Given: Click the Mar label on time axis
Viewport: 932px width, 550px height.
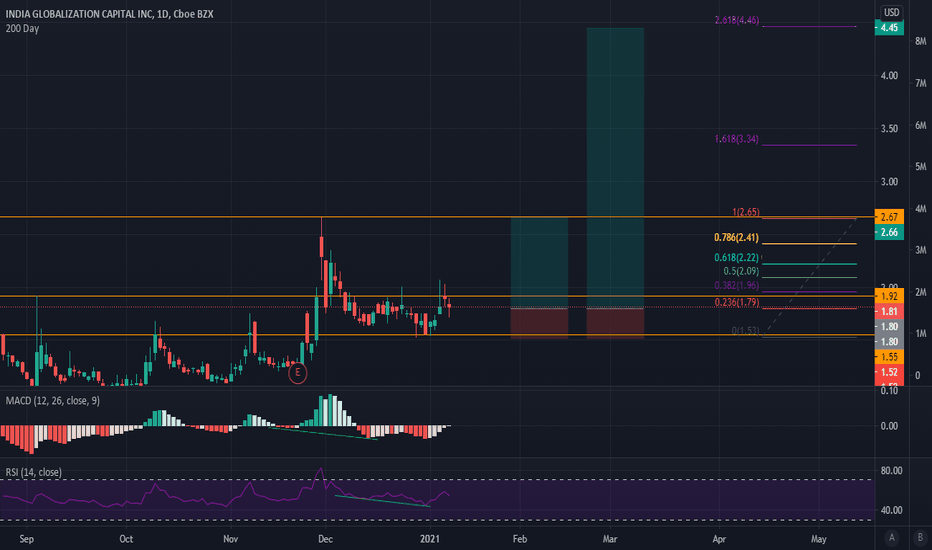Looking at the screenshot, I should [610, 539].
